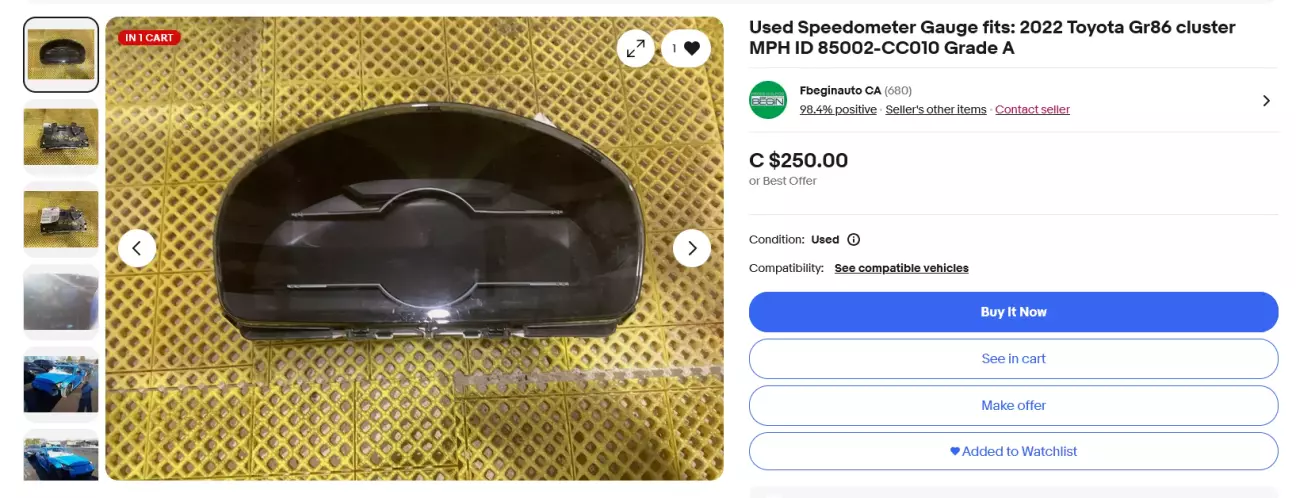
Task: Open the See compatible vehicles link
Action: (x=901, y=268)
